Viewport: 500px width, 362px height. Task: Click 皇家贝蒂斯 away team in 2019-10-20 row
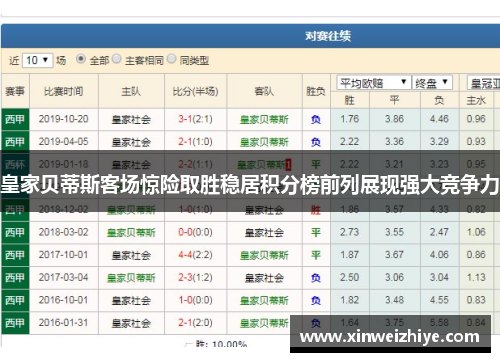click(x=264, y=119)
